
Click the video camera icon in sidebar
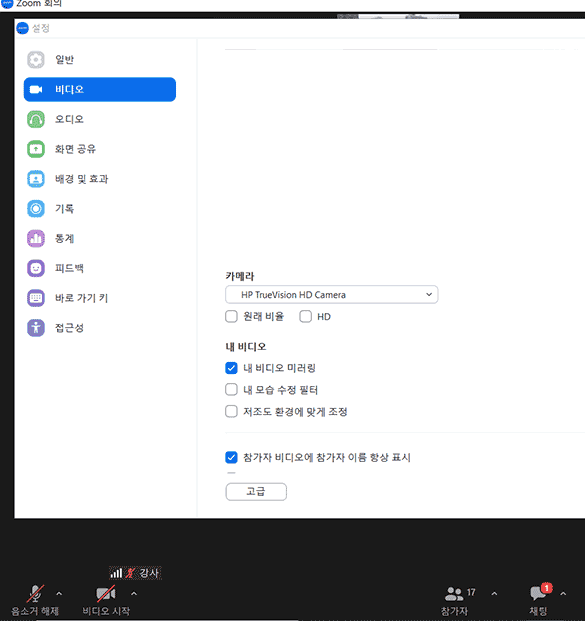(x=36, y=90)
